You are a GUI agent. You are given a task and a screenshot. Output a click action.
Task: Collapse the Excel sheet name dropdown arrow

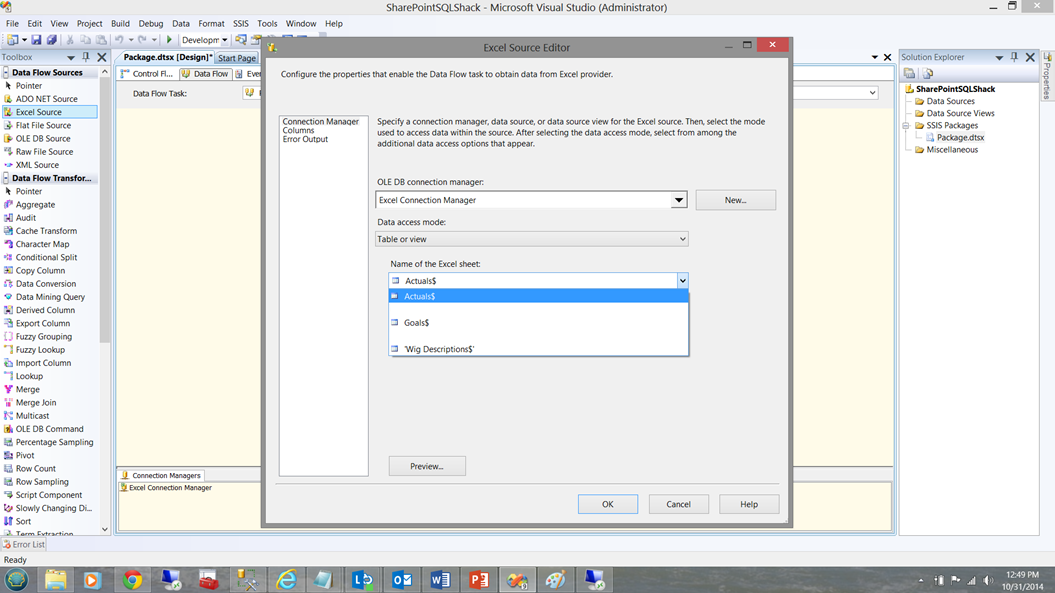(682, 281)
